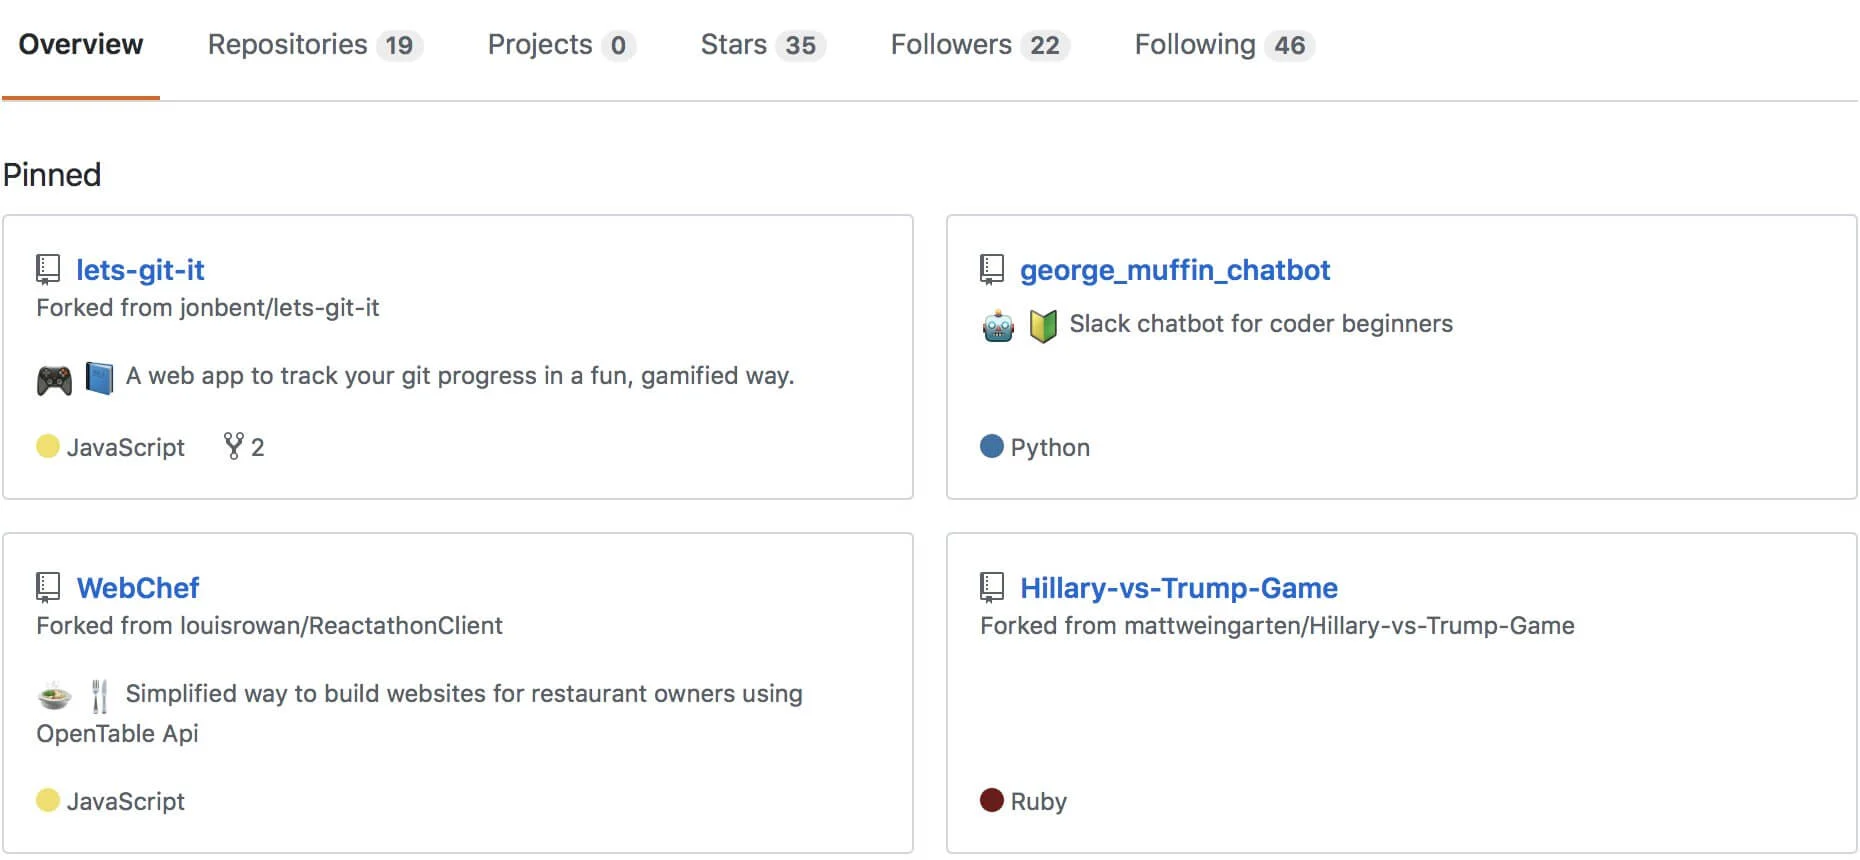This screenshot has width=1860, height=860.
Task: Open the Following tab
Action: coord(1224,45)
